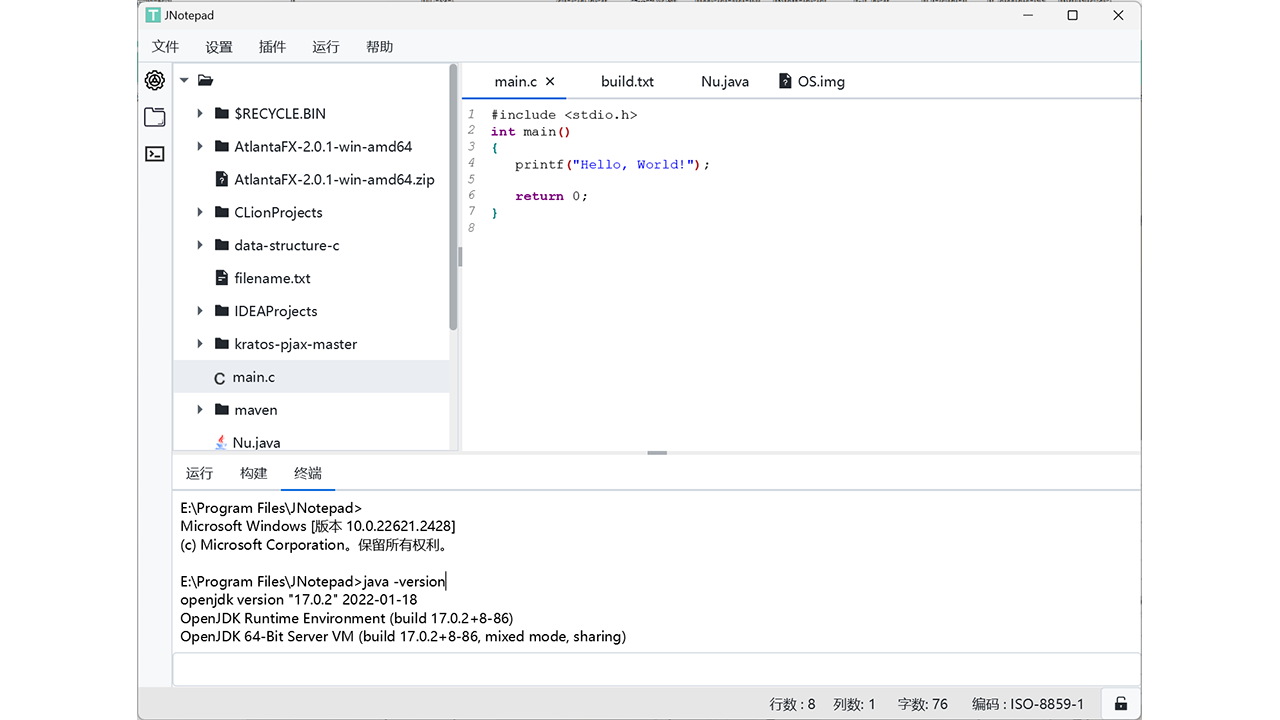Open the 帮助 menu
1280x720 pixels.
pyautogui.click(x=380, y=46)
